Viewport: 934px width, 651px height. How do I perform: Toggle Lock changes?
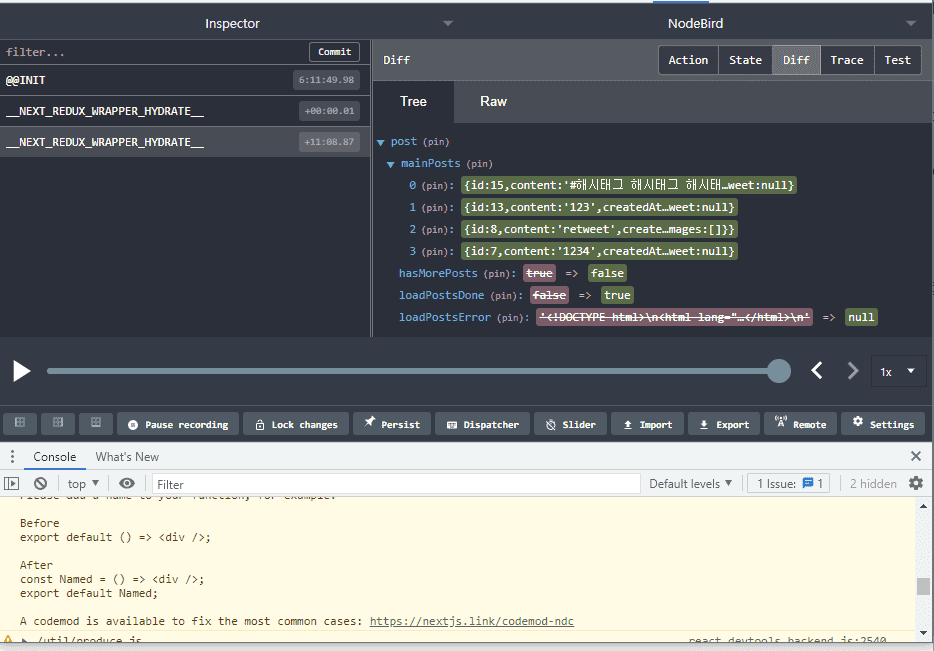(296, 424)
